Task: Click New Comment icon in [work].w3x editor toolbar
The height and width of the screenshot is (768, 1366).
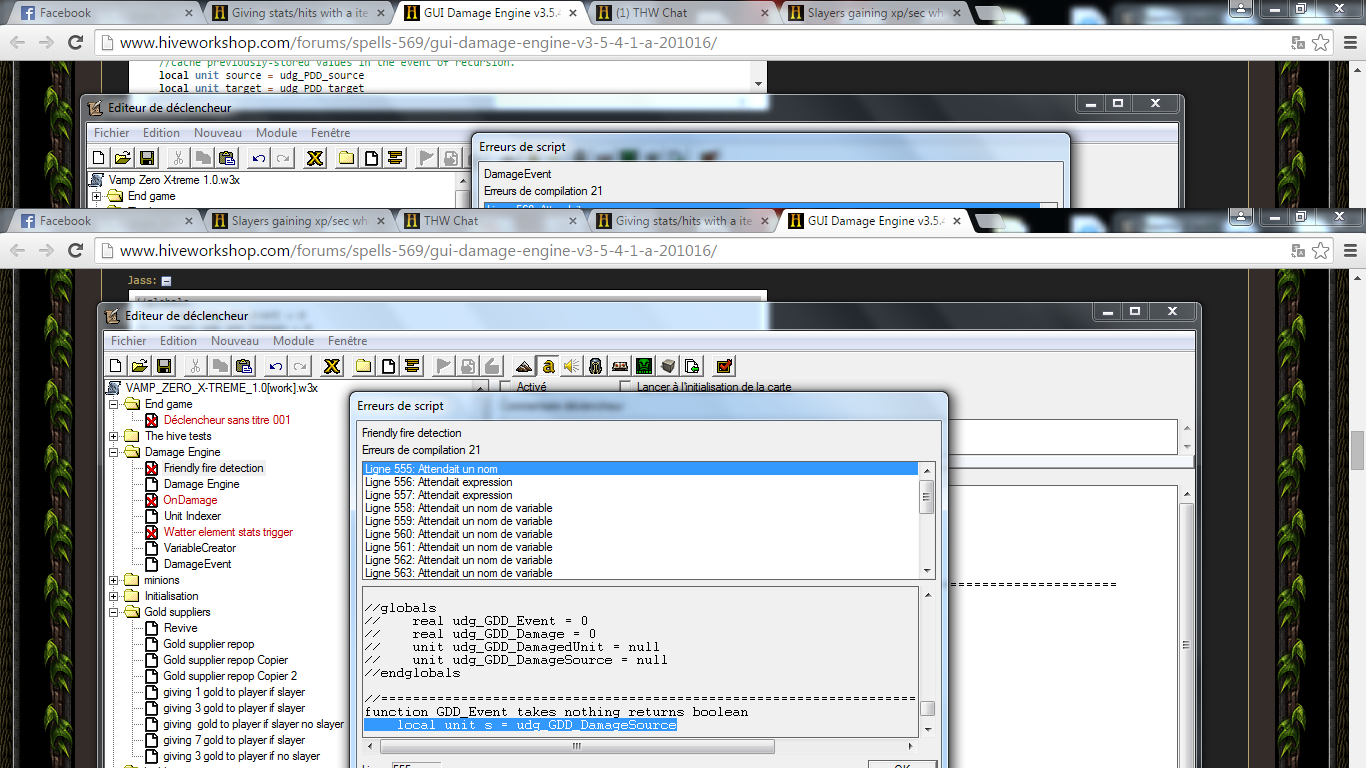Action: 411,366
